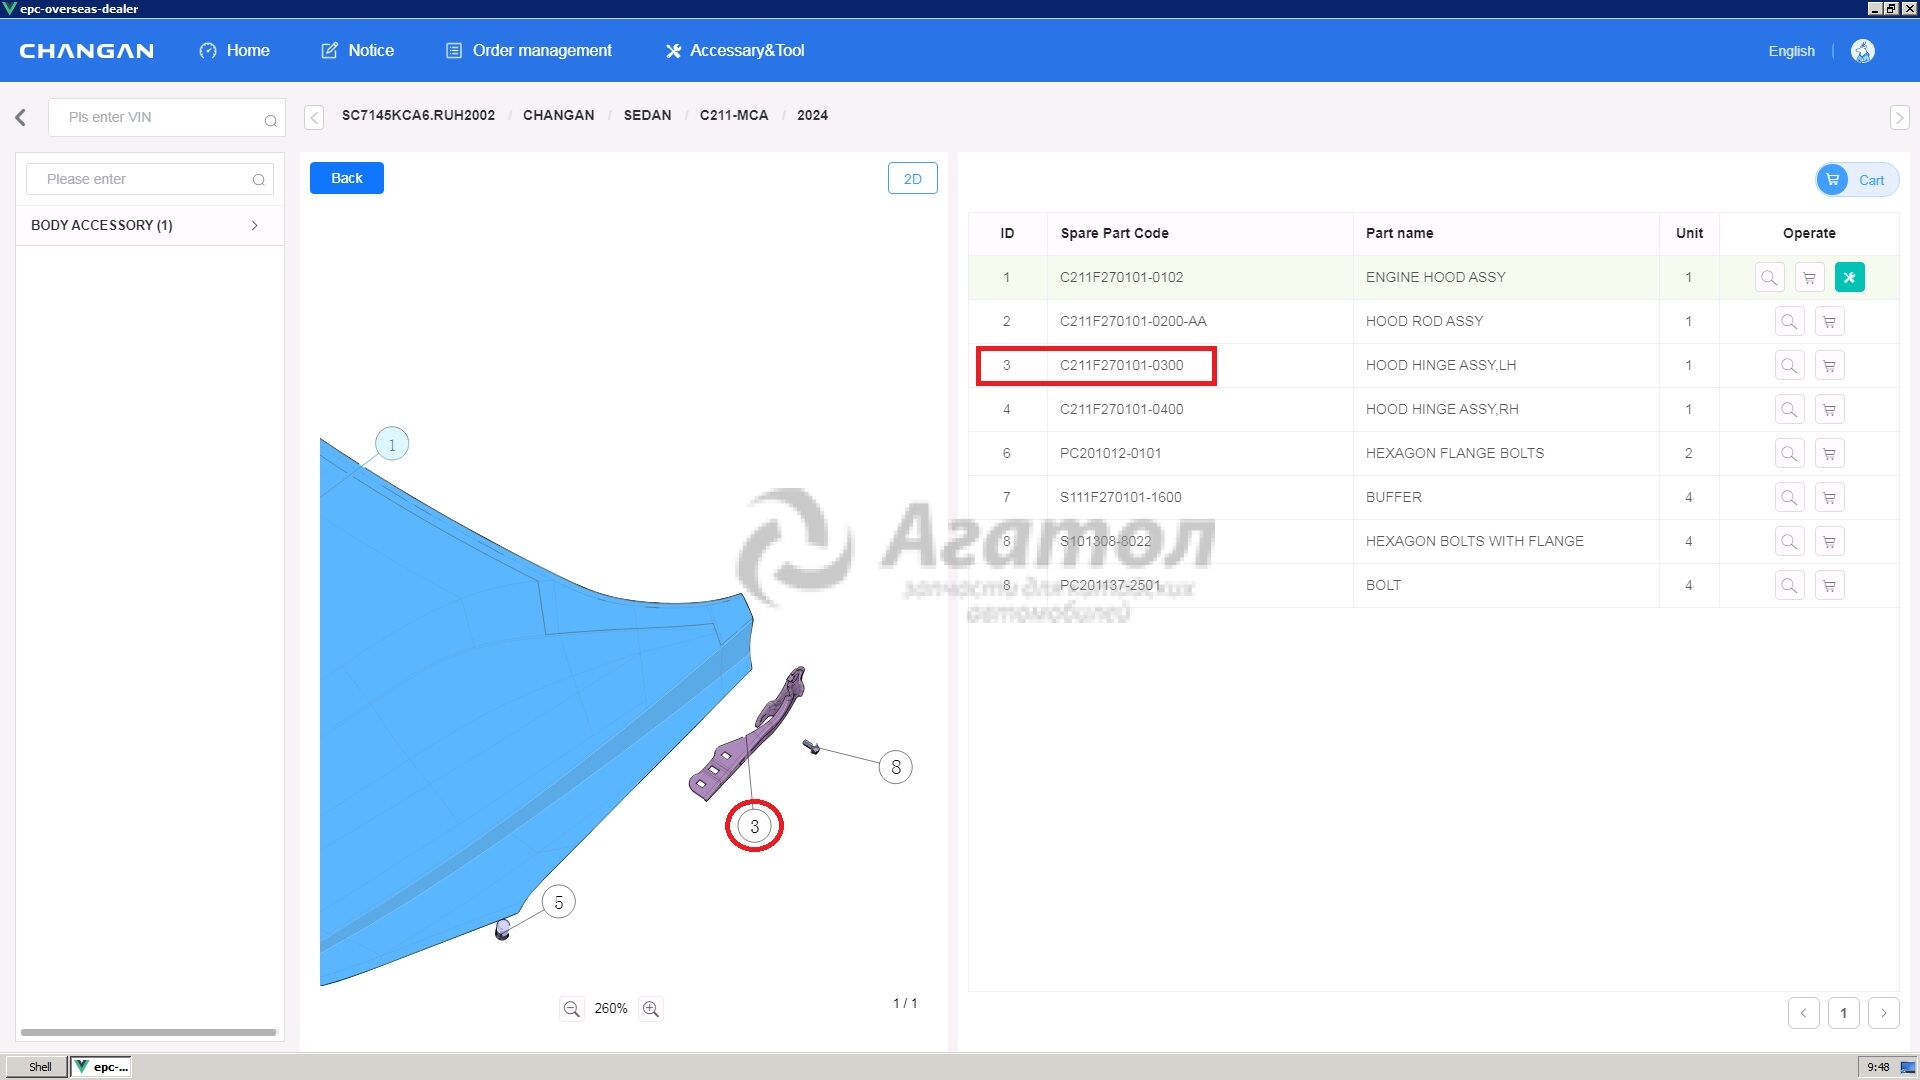
Task: Collapse breadcrumb with left chevron
Action: point(314,118)
